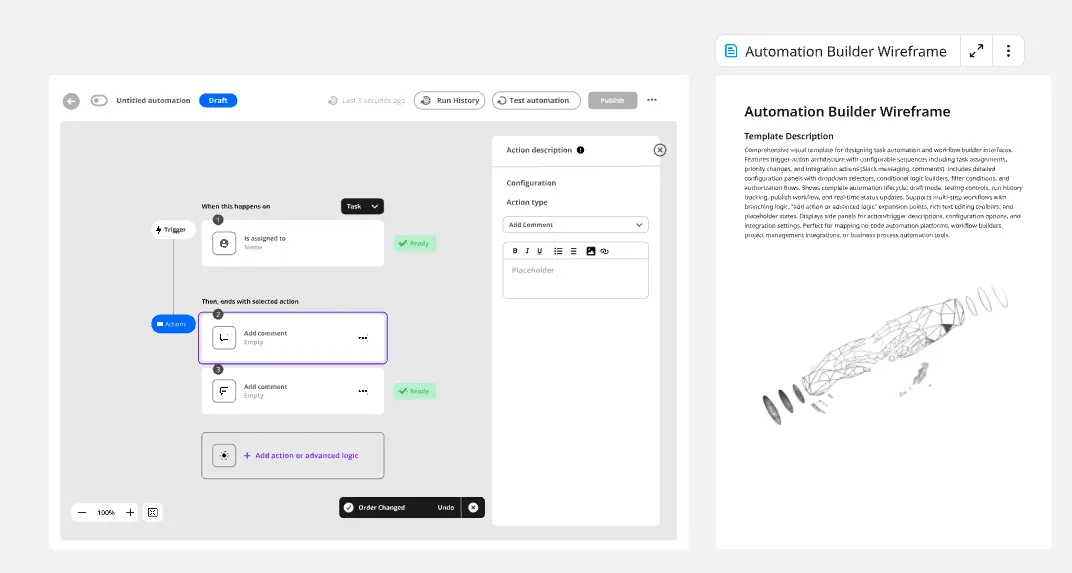Insert link in the comment editor
1072x573 pixels.
click(x=605, y=251)
